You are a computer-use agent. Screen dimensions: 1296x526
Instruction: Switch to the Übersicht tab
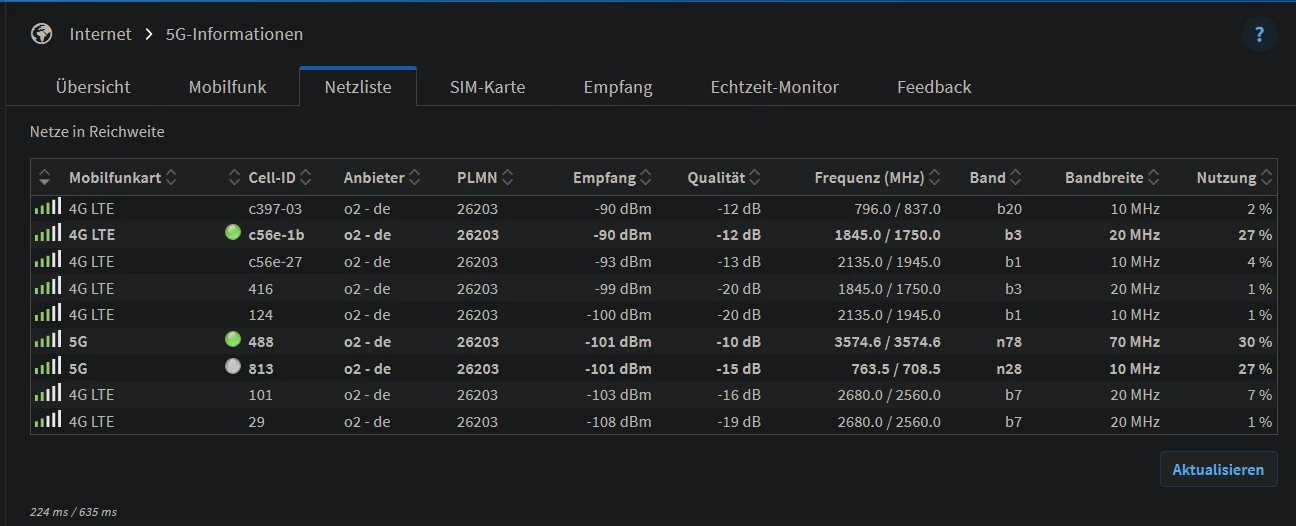point(93,87)
